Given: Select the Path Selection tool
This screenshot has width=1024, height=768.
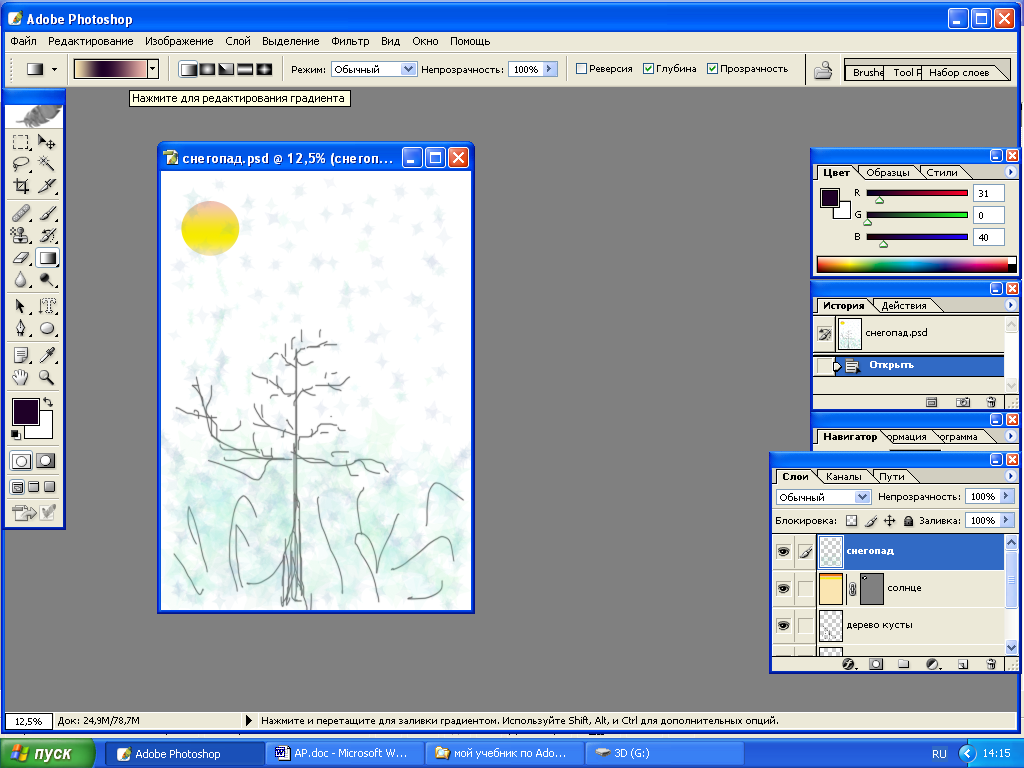Looking at the screenshot, I should click(x=21, y=306).
